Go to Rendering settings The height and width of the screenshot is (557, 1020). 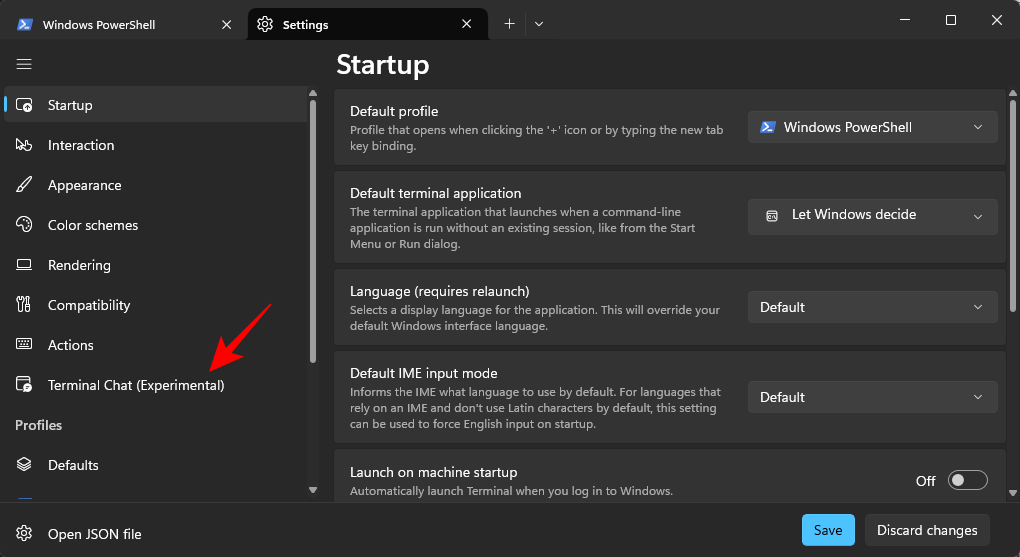pos(79,265)
